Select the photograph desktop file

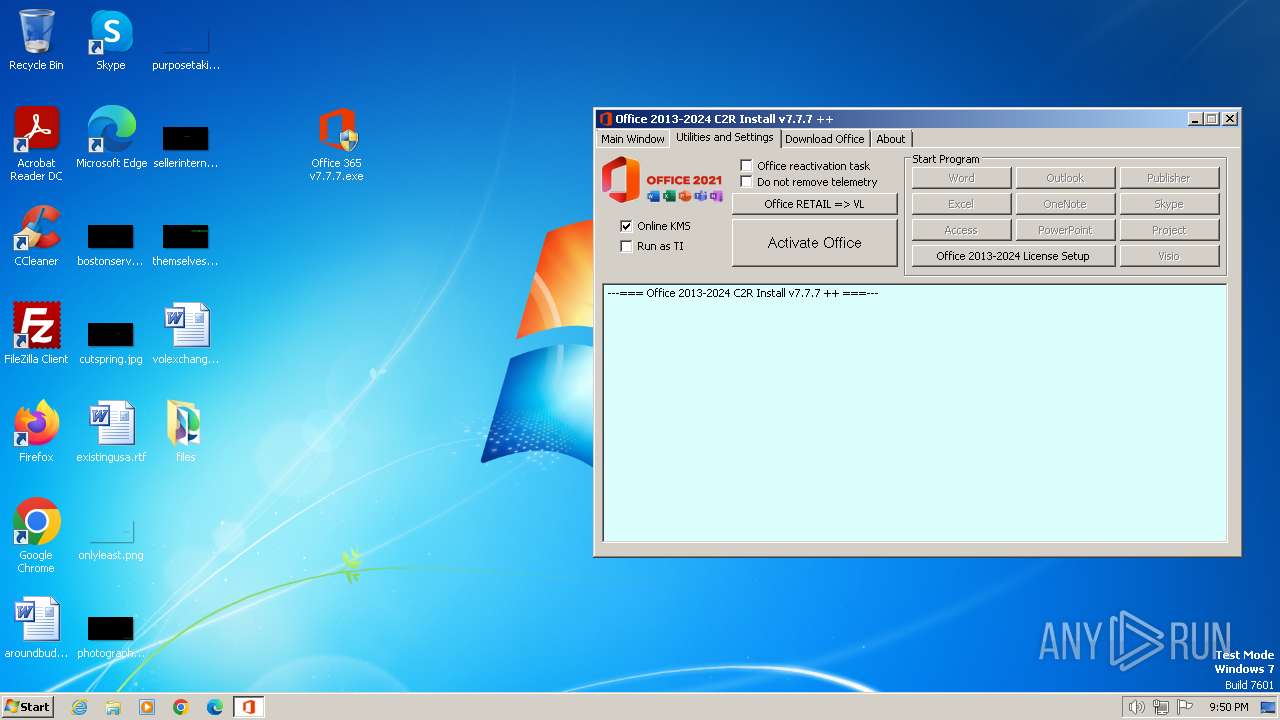(111, 638)
